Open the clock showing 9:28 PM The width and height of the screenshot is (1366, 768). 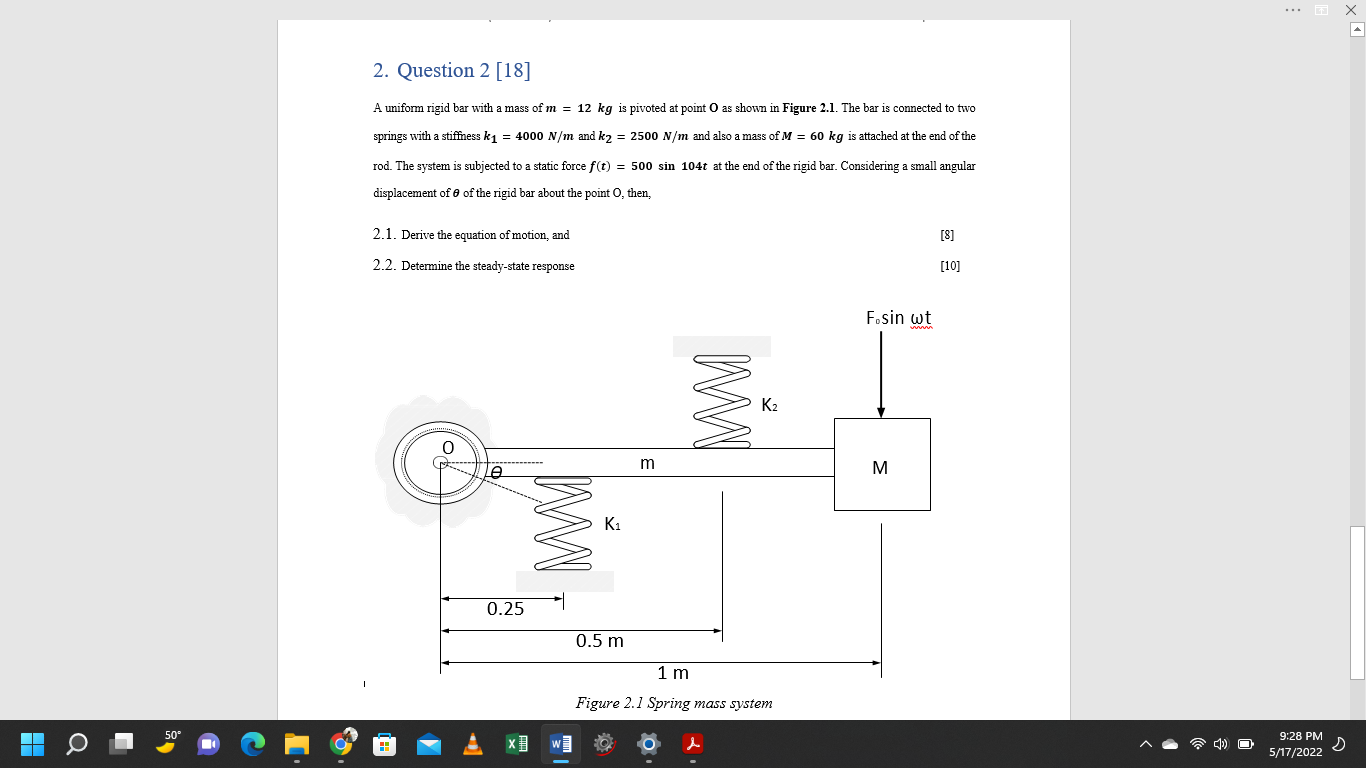tap(1295, 743)
